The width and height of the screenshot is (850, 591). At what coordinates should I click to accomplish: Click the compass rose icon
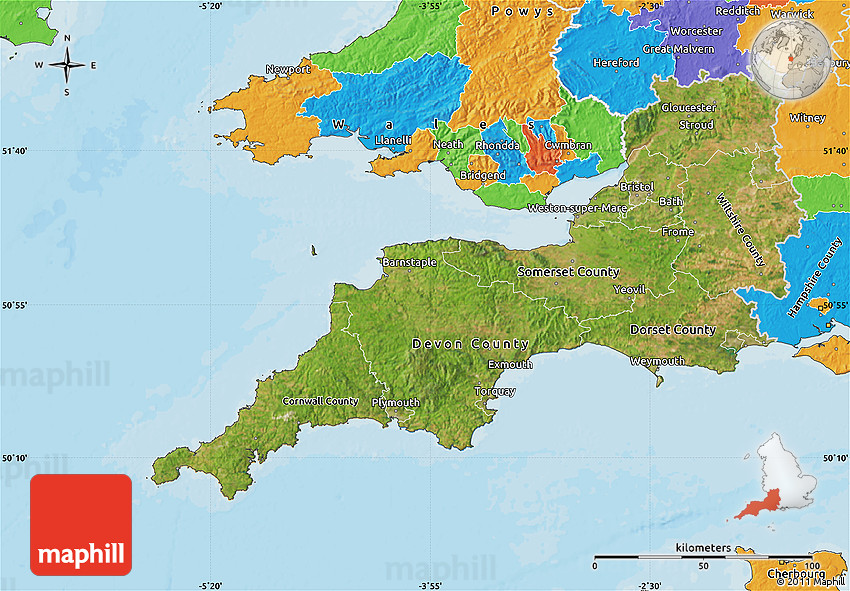pyautogui.click(x=67, y=66)
